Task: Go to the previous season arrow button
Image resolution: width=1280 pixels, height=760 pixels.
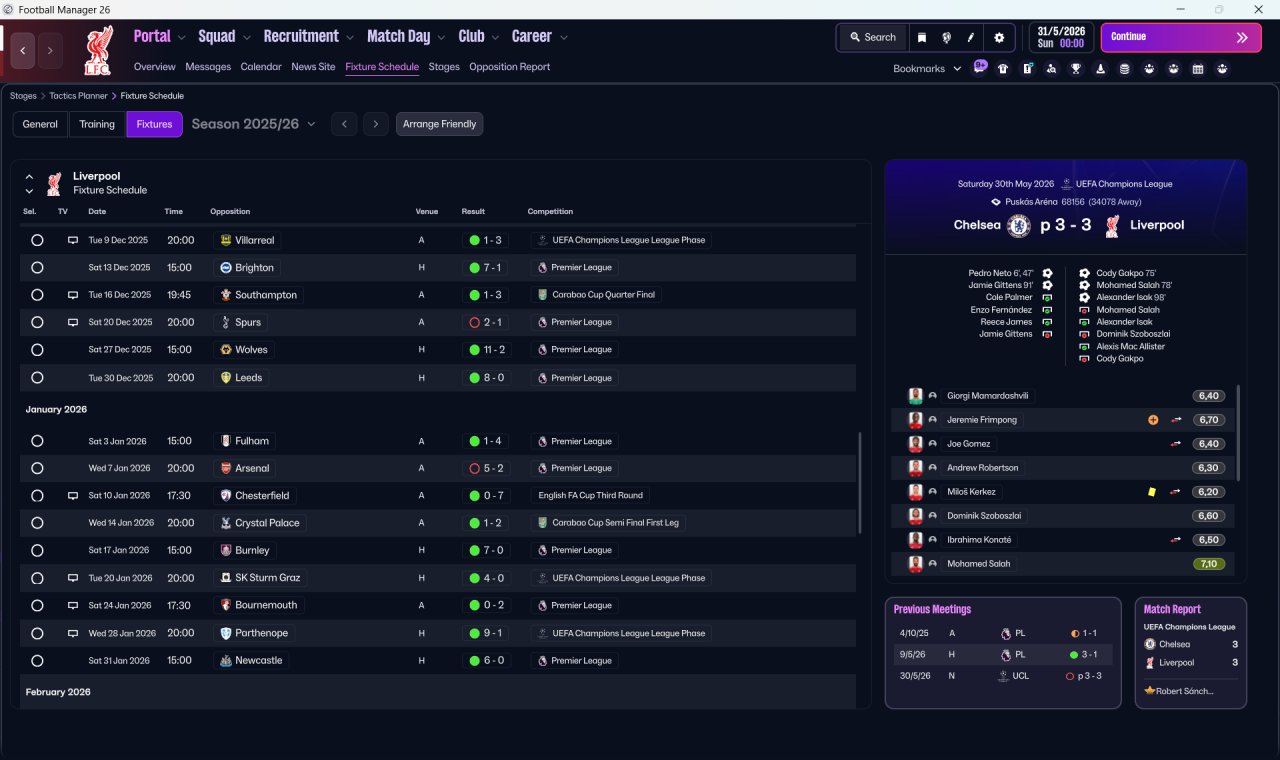Action: coord(344,124)
